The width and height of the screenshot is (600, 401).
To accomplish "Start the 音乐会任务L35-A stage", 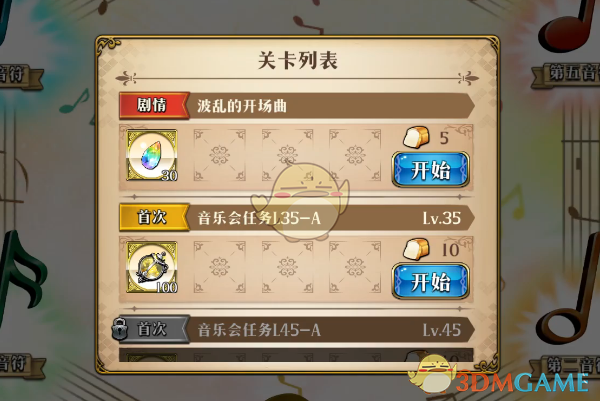I will 431,281.
